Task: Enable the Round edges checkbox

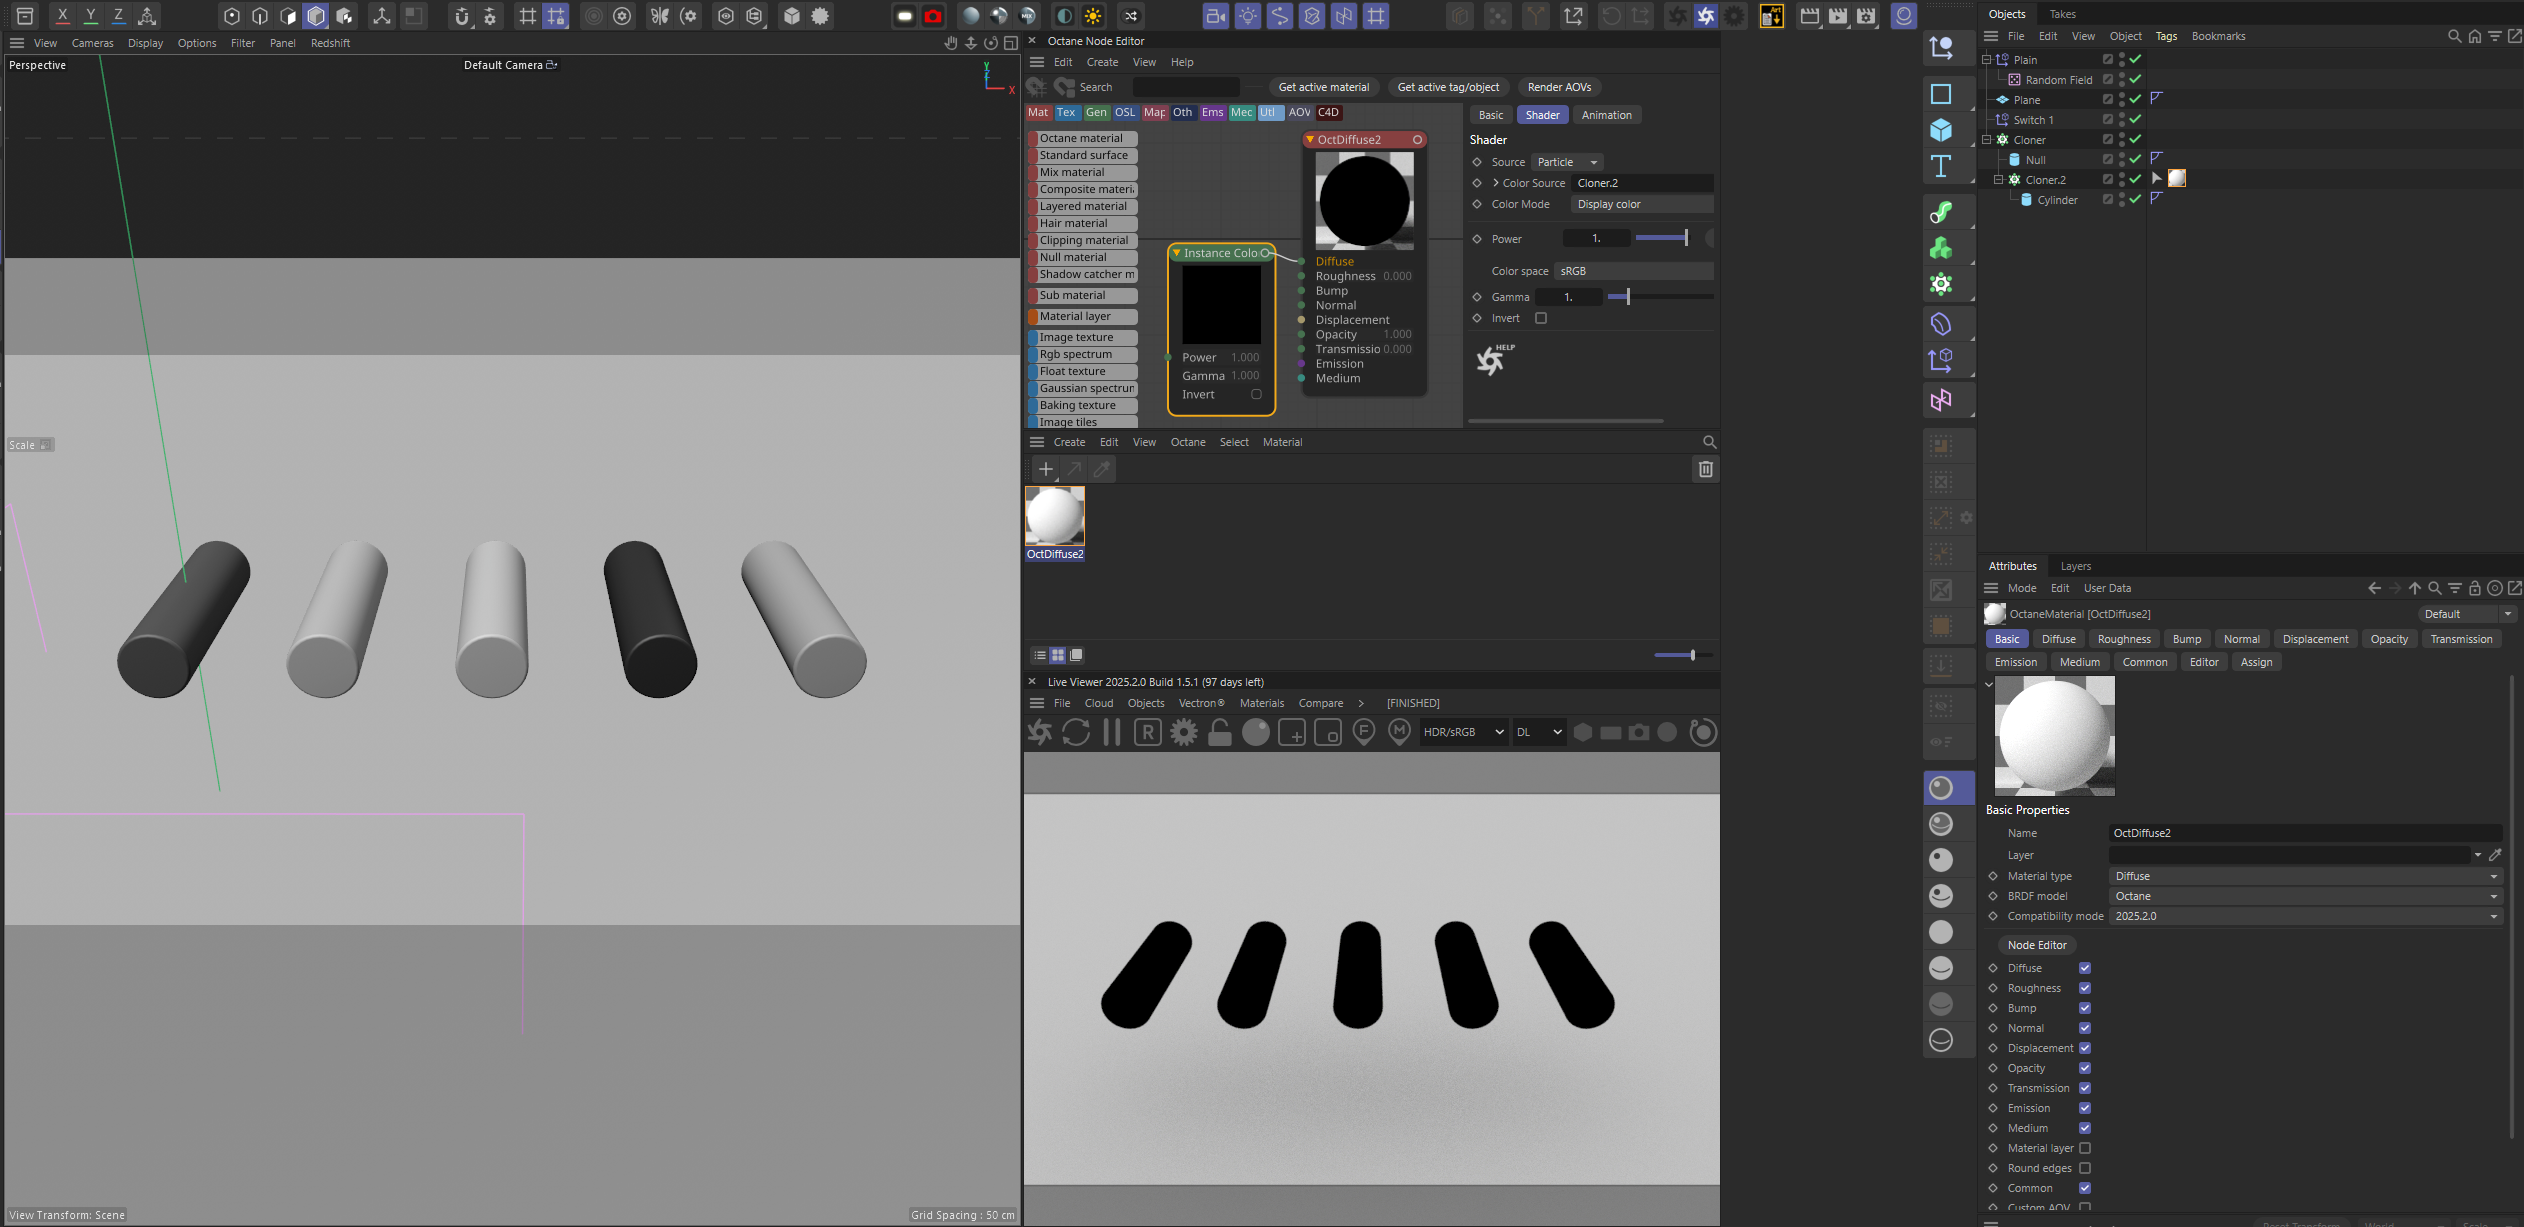Action: click(2085, 1168)
